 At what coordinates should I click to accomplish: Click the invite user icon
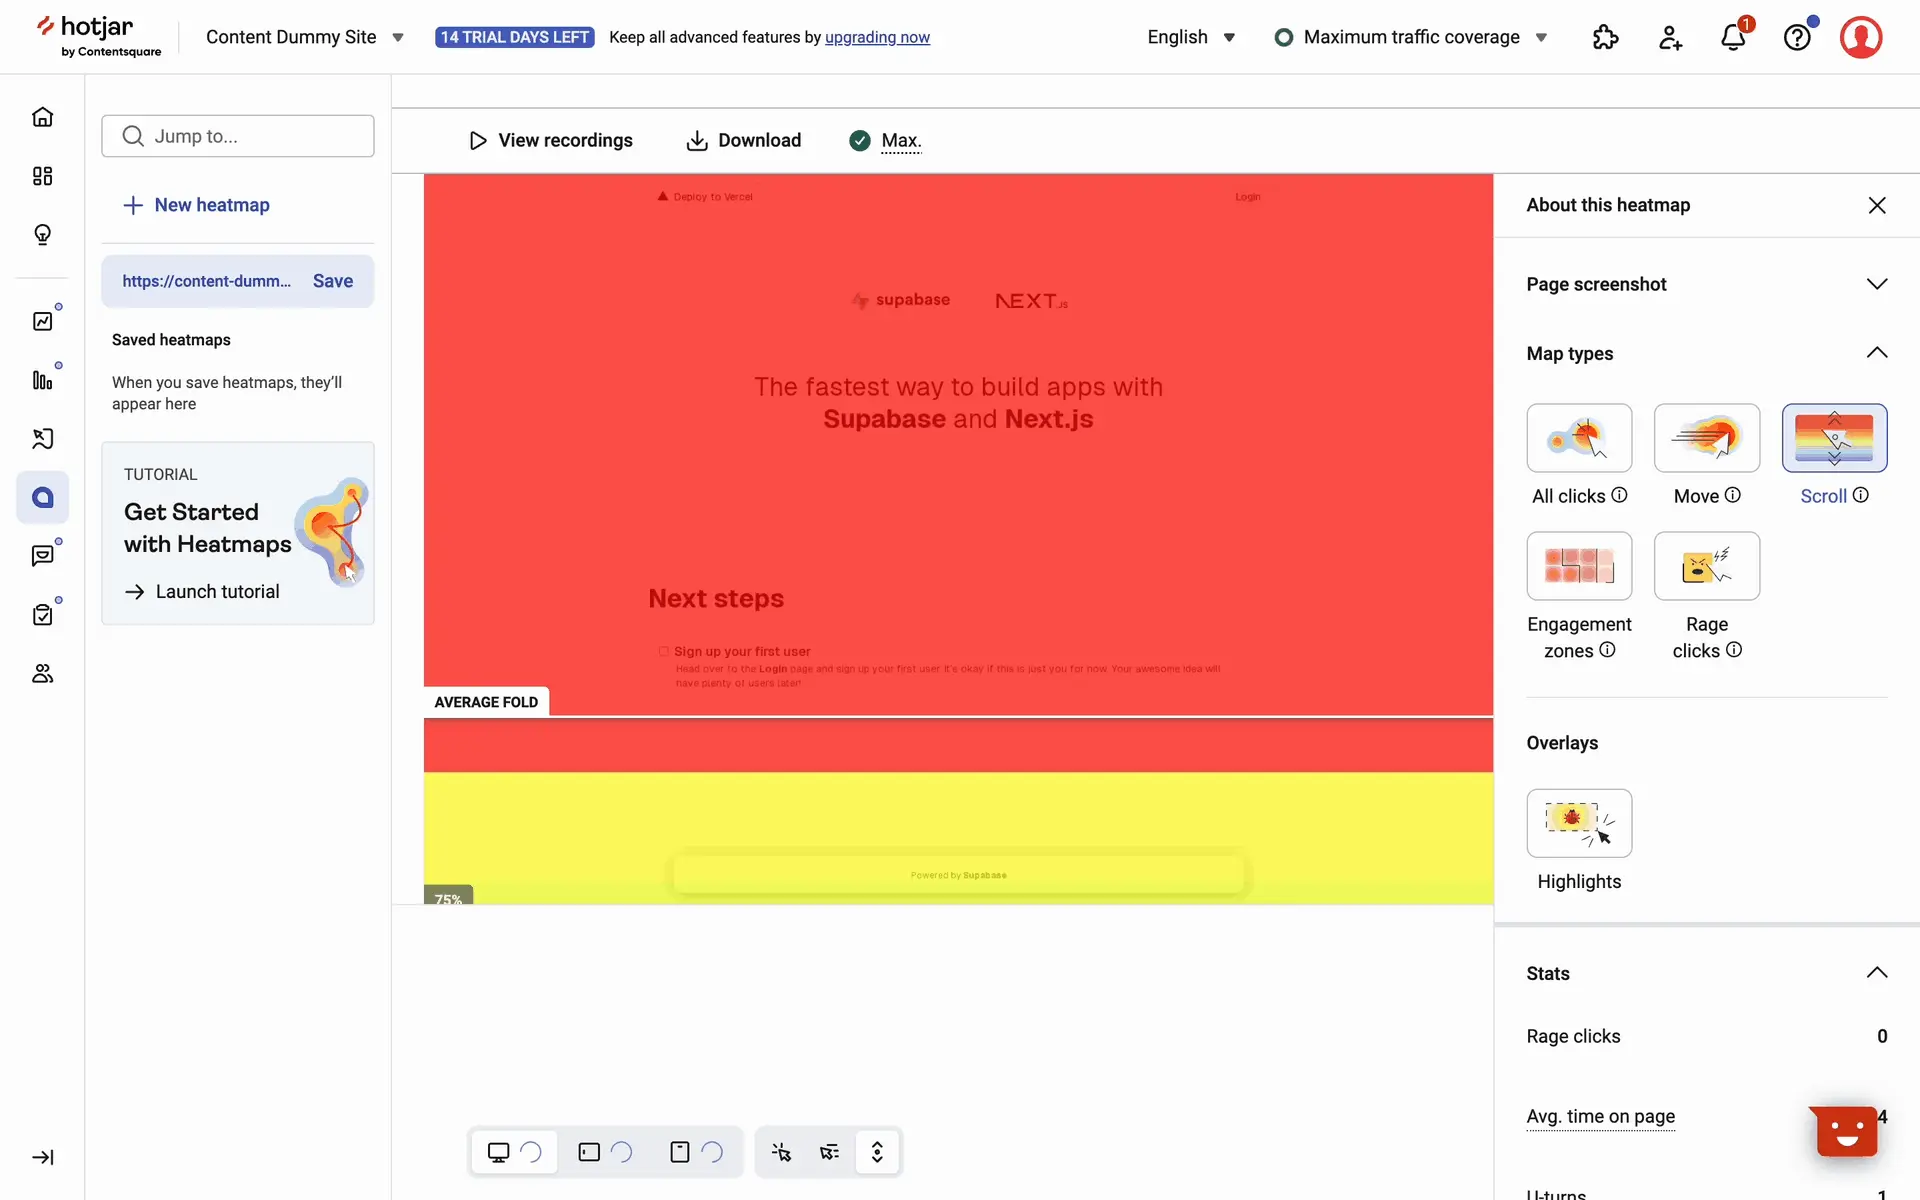pyautogui.click(x=1670, y=37)
